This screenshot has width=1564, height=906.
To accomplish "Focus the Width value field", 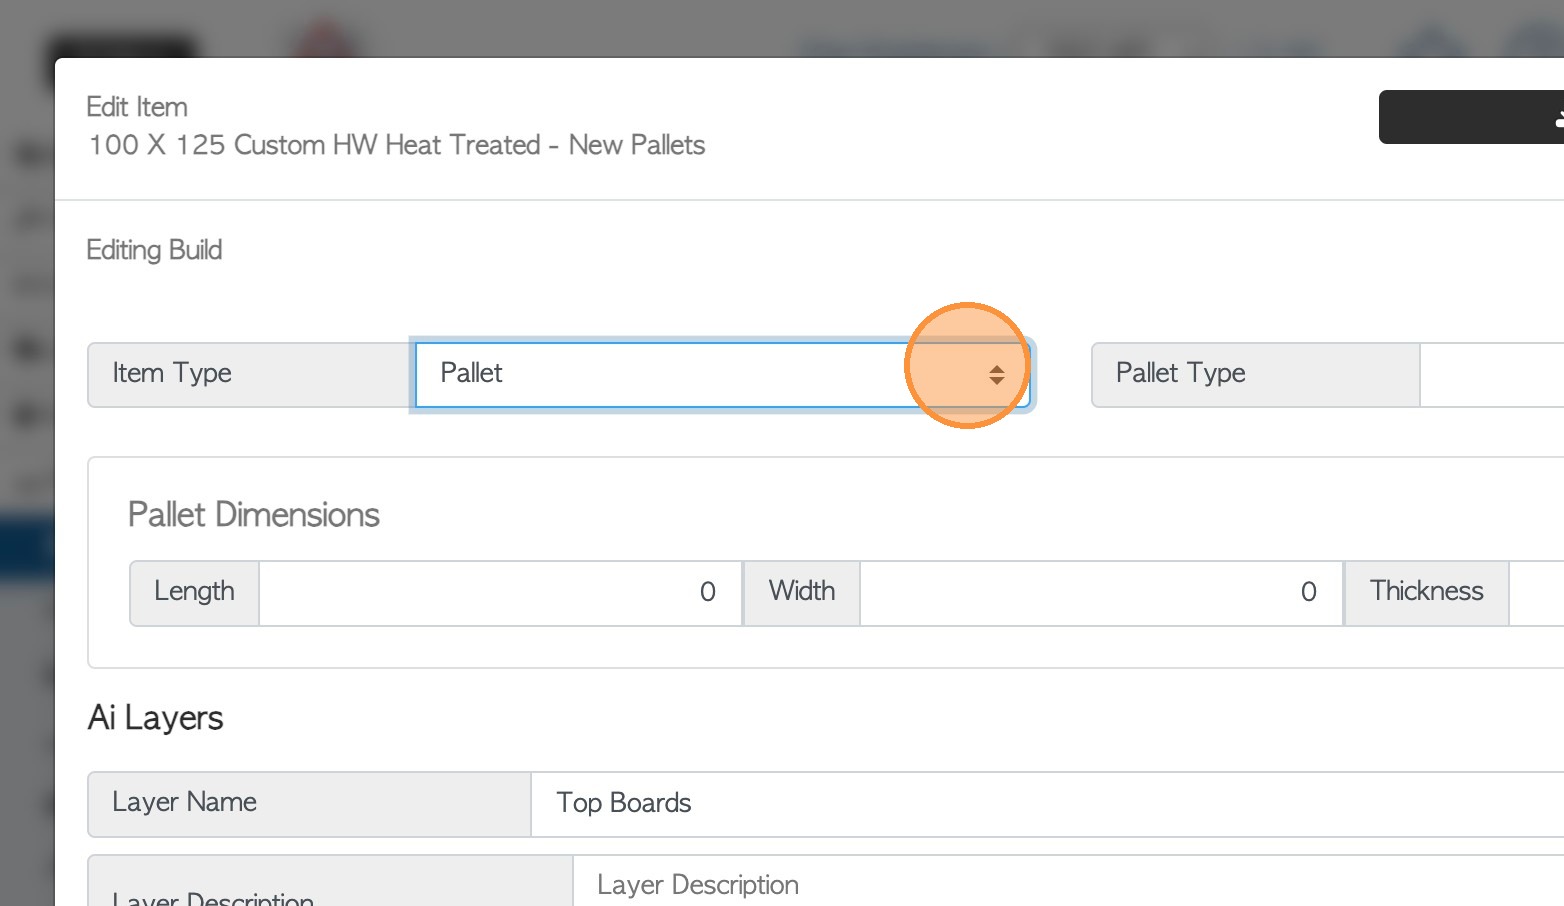I will (1100, 593).
